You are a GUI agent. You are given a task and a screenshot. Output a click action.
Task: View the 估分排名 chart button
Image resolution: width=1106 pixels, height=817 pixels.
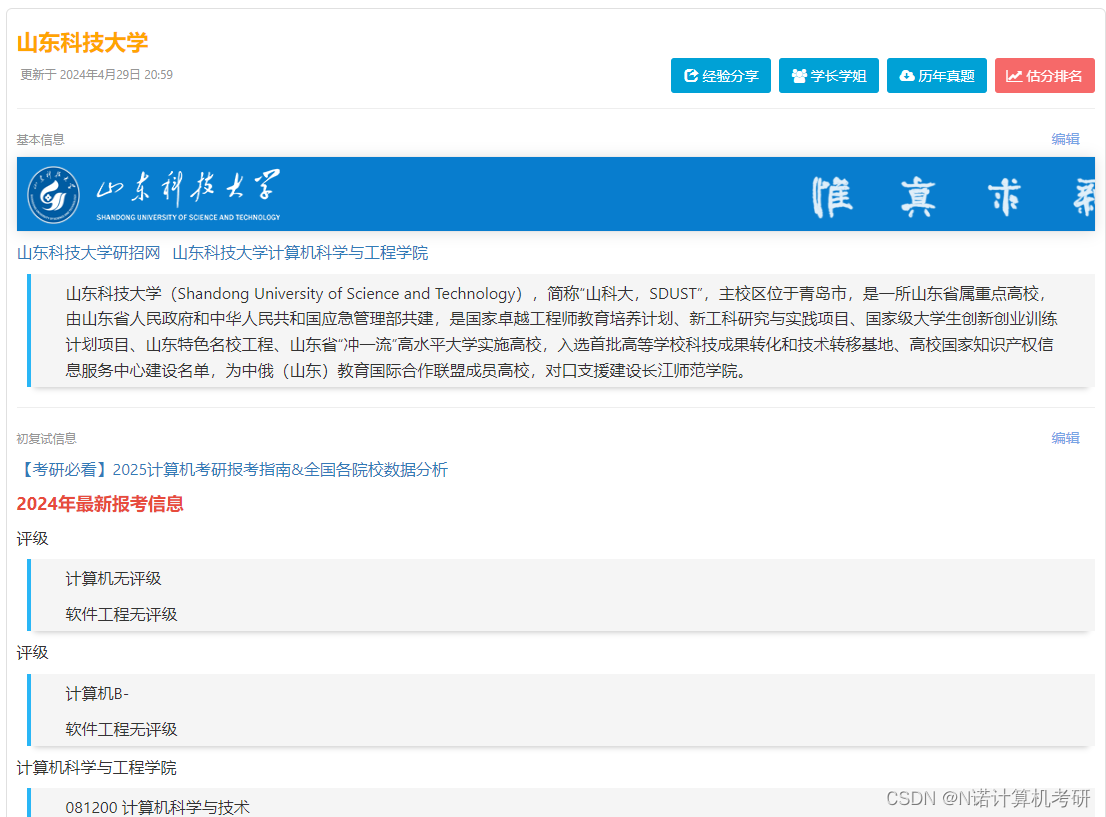coord(1045,75)
